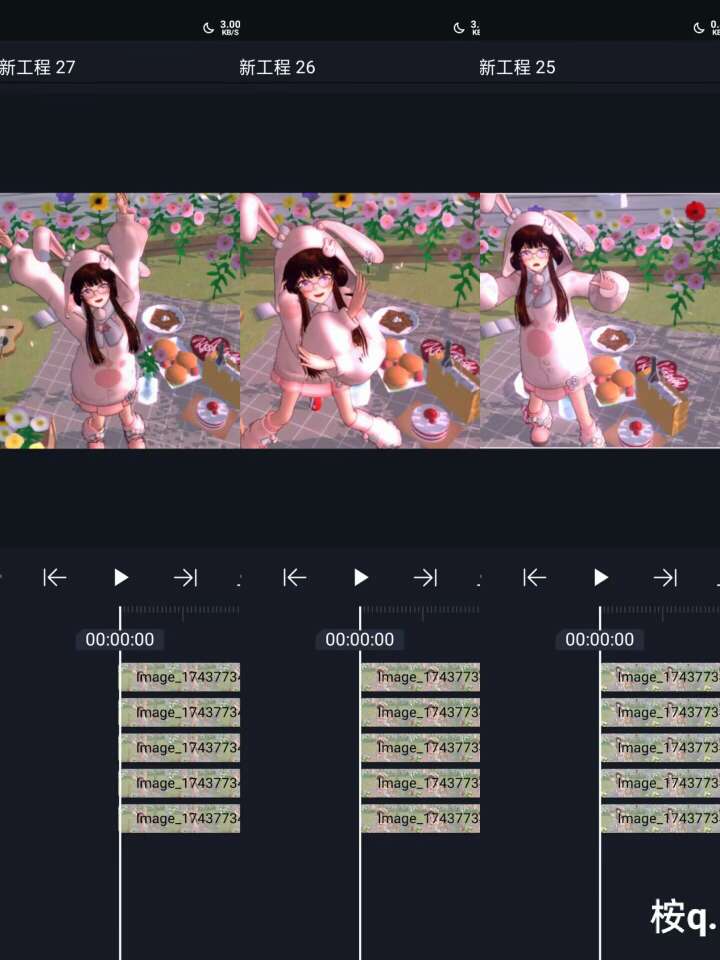The image size is (720, 960).
Task: Click the 00:00:00 timecode of 新工程 26
Action: click(359, 640)
